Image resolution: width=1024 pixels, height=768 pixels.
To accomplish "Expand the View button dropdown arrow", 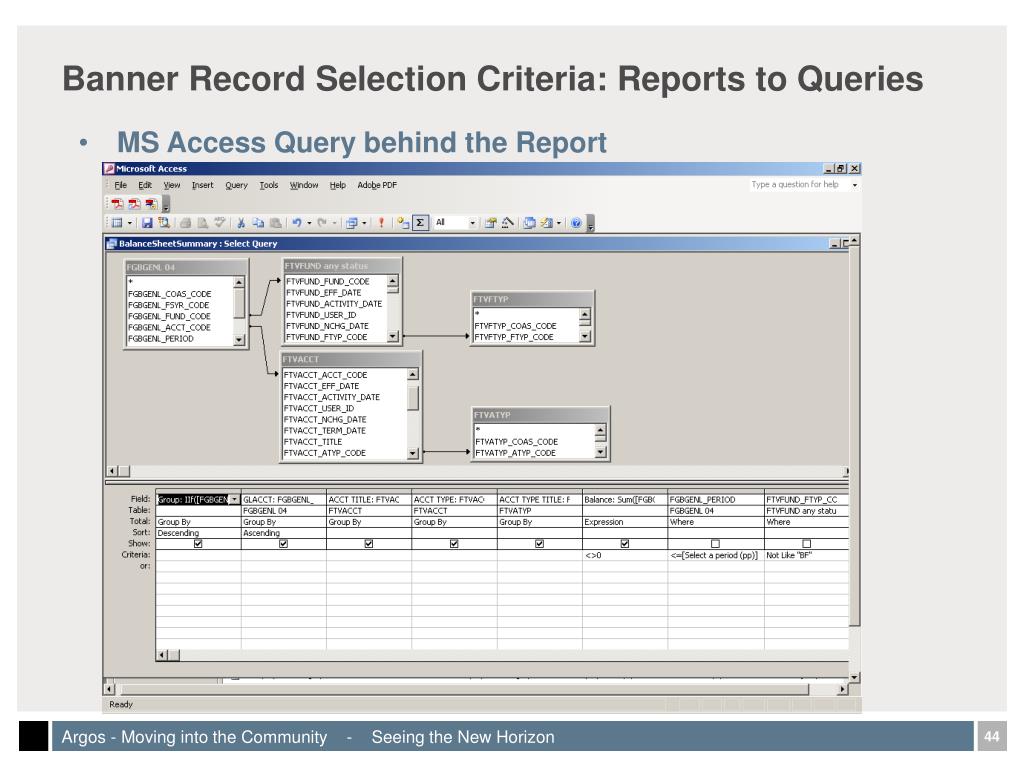I will [x=129, y=223].
